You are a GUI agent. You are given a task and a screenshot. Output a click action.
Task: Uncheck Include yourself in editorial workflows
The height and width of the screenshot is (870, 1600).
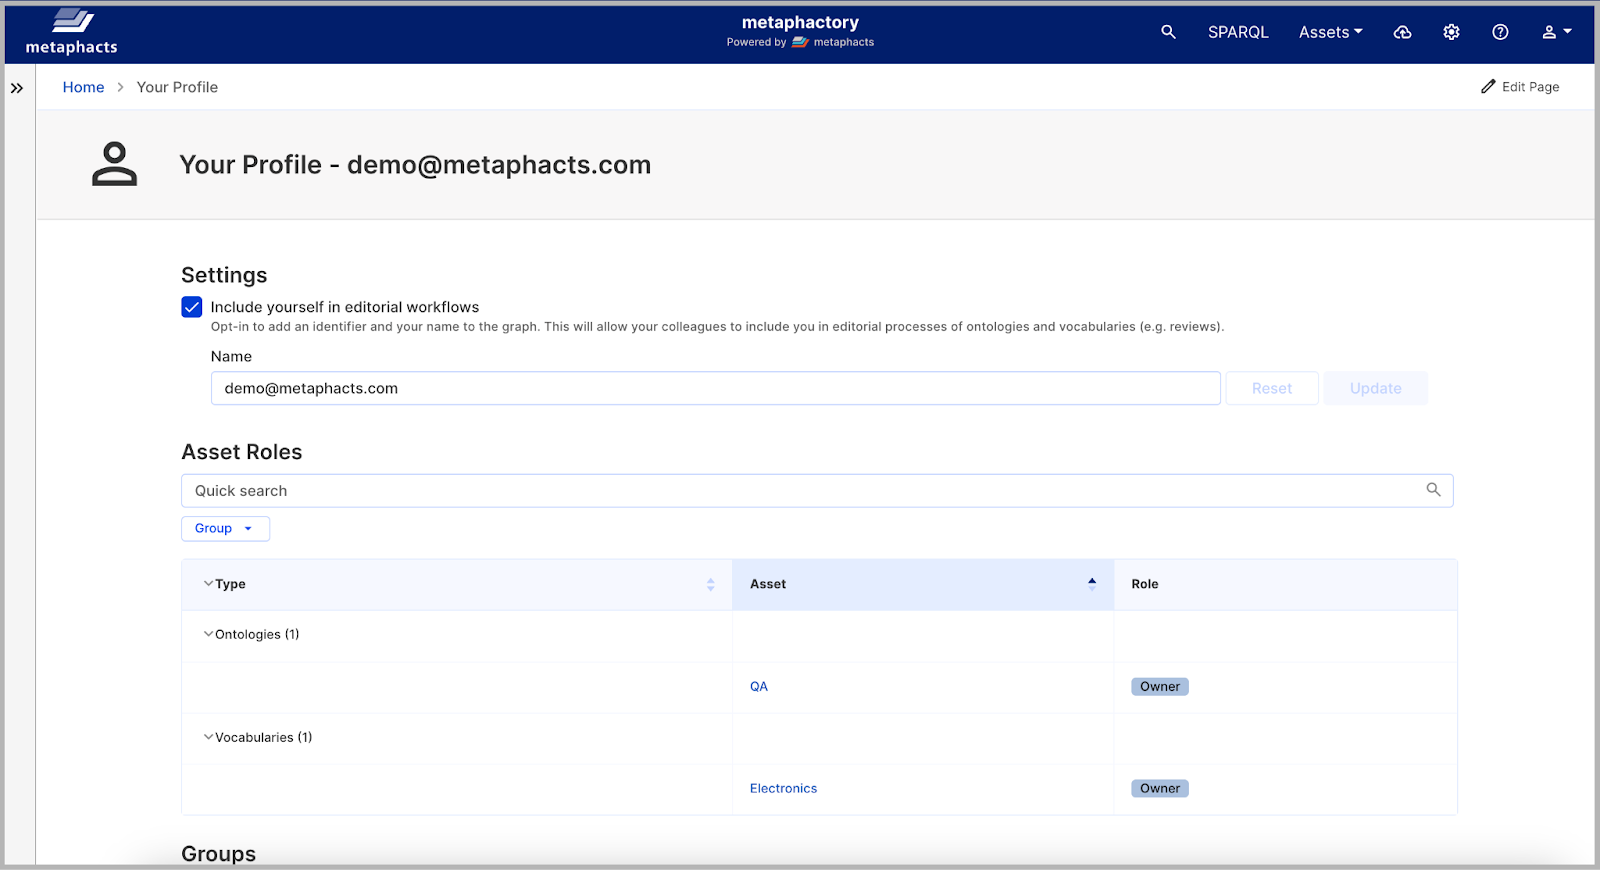pos(192,307)
